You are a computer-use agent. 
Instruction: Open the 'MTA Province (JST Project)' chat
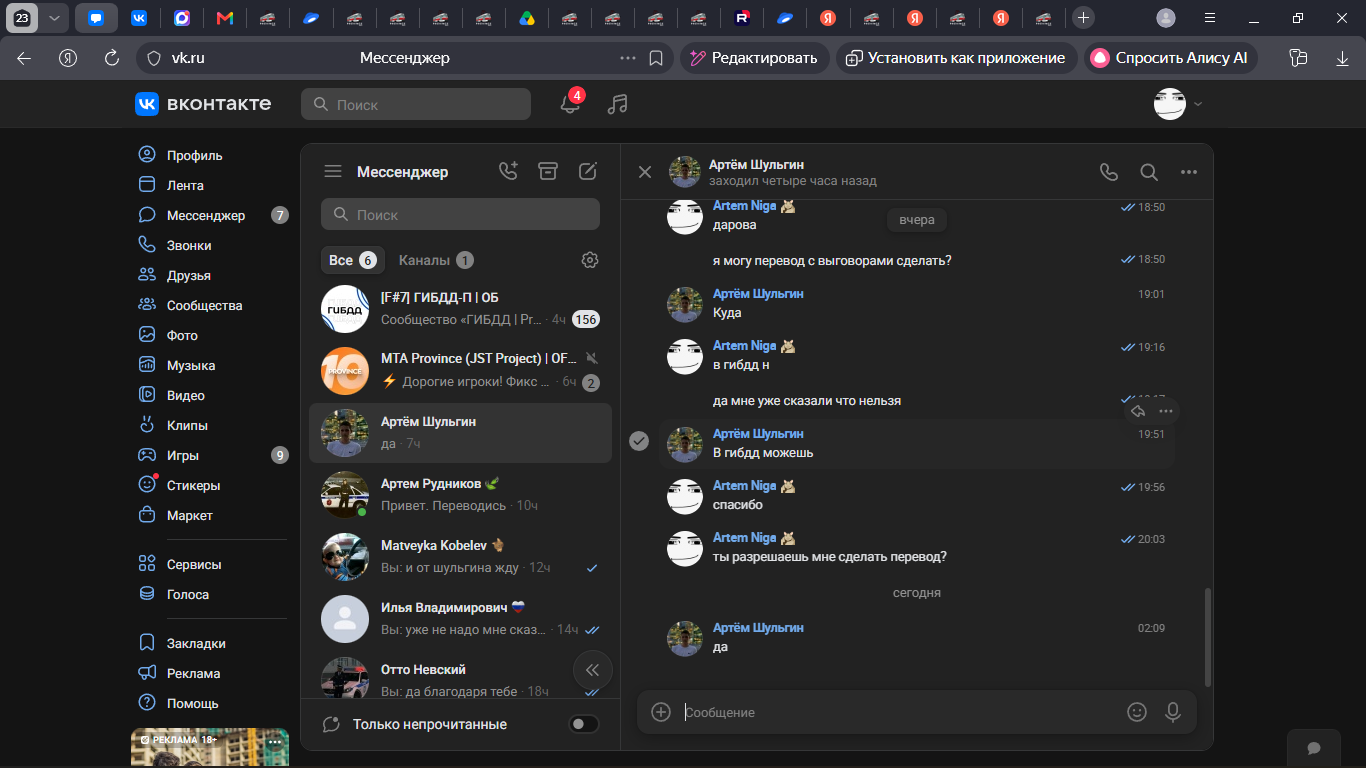[460, 370]
